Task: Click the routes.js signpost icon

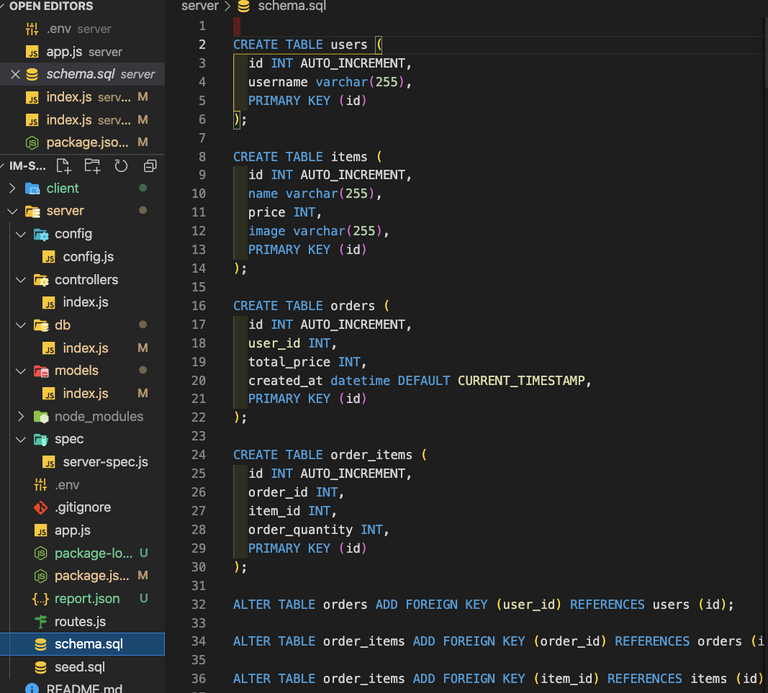Action: [41, 621]
